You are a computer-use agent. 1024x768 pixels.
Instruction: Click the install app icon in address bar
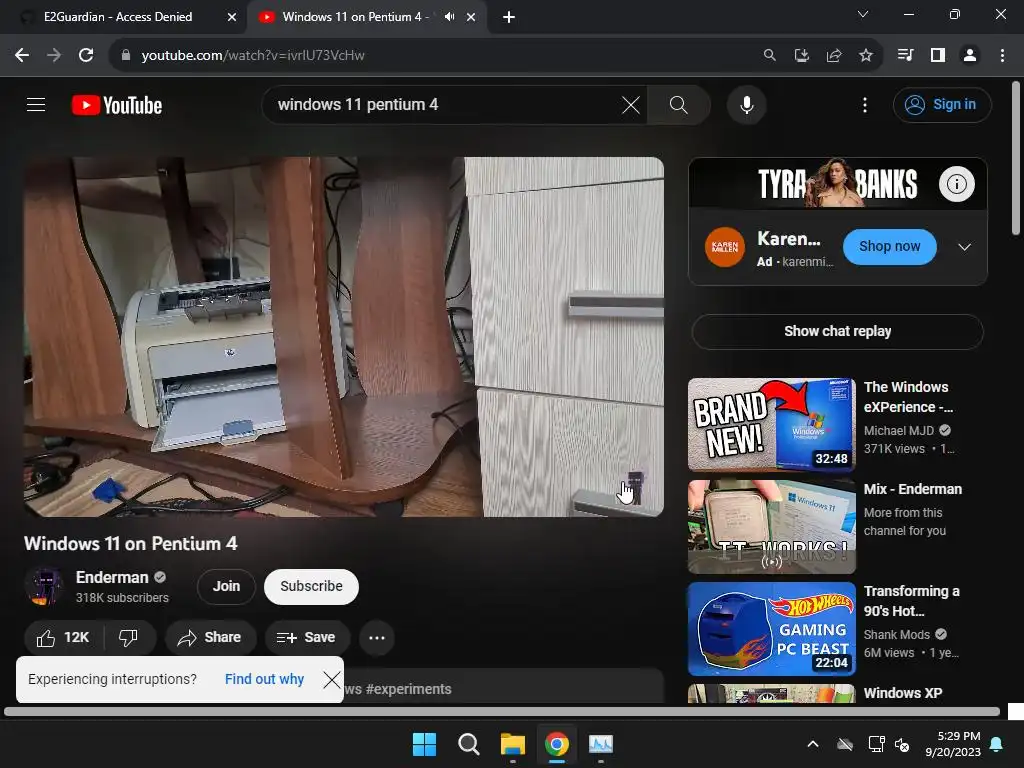(801, 56)
